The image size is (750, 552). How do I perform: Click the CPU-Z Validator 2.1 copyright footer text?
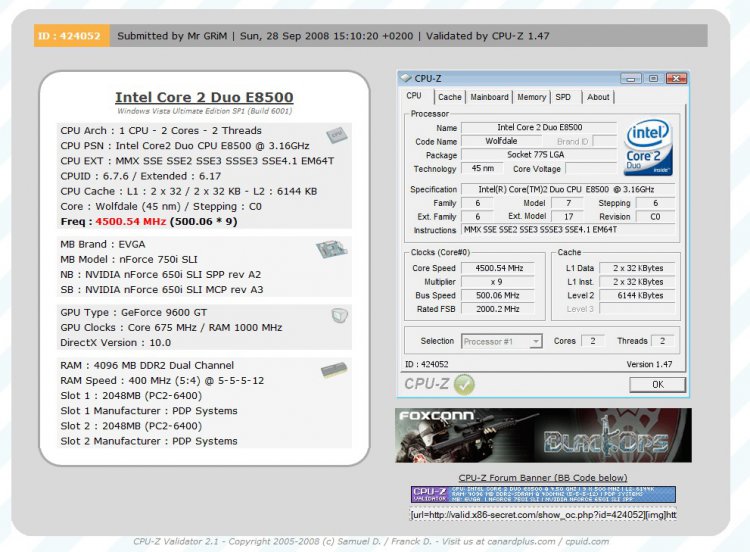[371, 541]
